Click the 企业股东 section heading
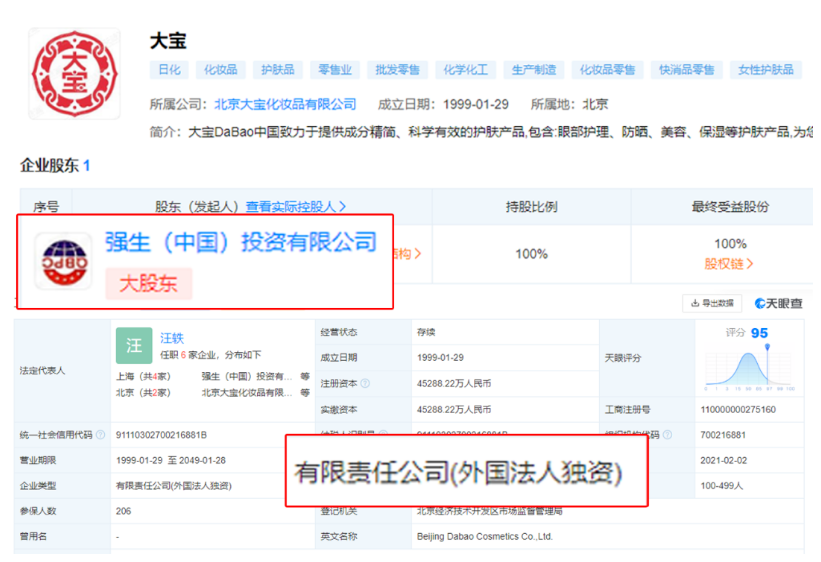Screen dimensions: 821x562 49,166
